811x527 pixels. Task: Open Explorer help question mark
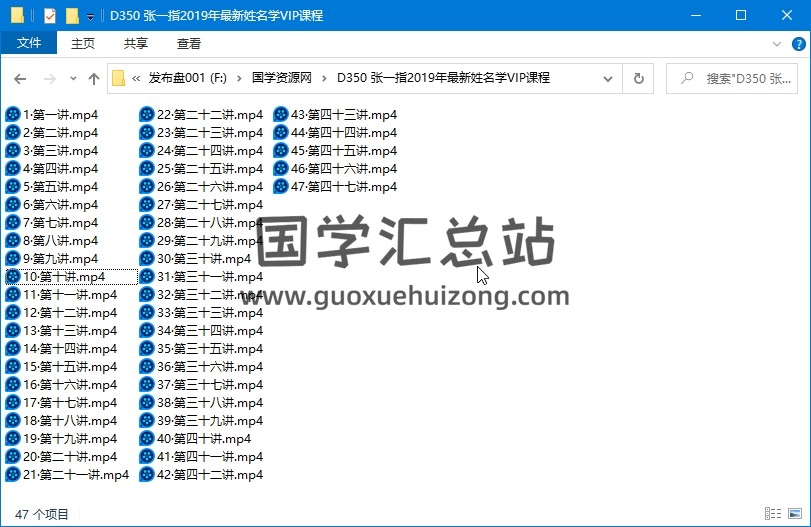[799, 44]
